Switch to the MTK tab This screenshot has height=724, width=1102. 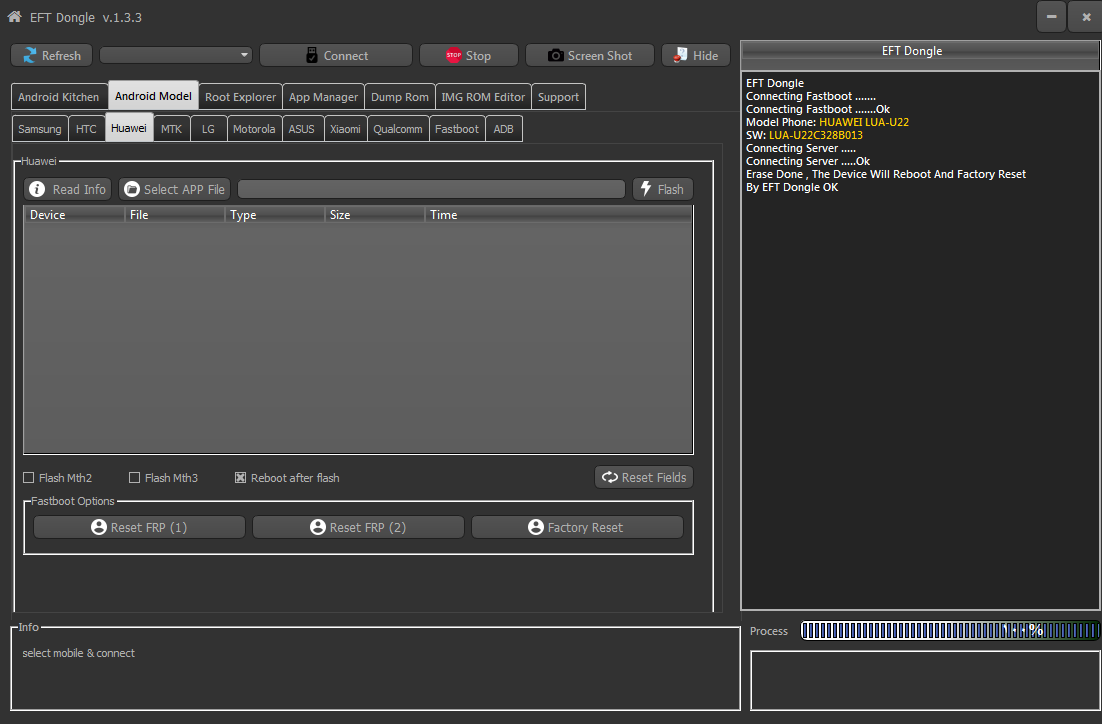[x=171, y=129]
